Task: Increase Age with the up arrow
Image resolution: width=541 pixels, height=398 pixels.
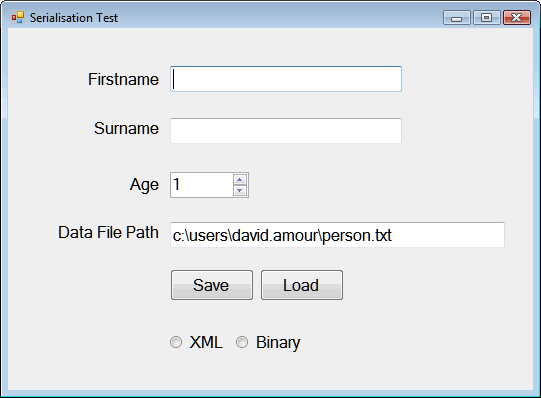Action: (240, 180)
